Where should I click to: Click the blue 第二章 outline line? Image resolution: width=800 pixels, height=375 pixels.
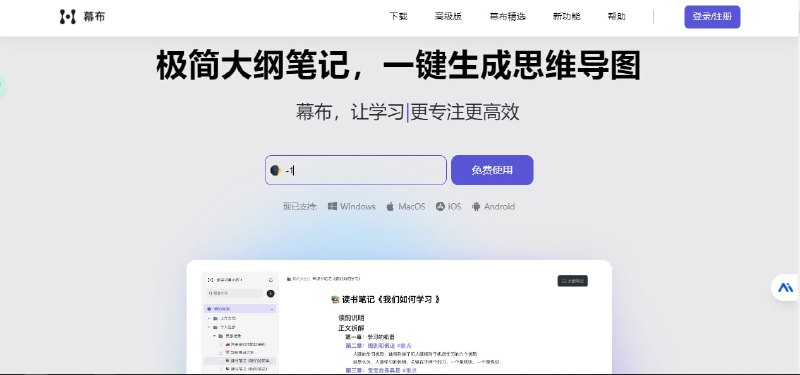(x=378, y=345)
